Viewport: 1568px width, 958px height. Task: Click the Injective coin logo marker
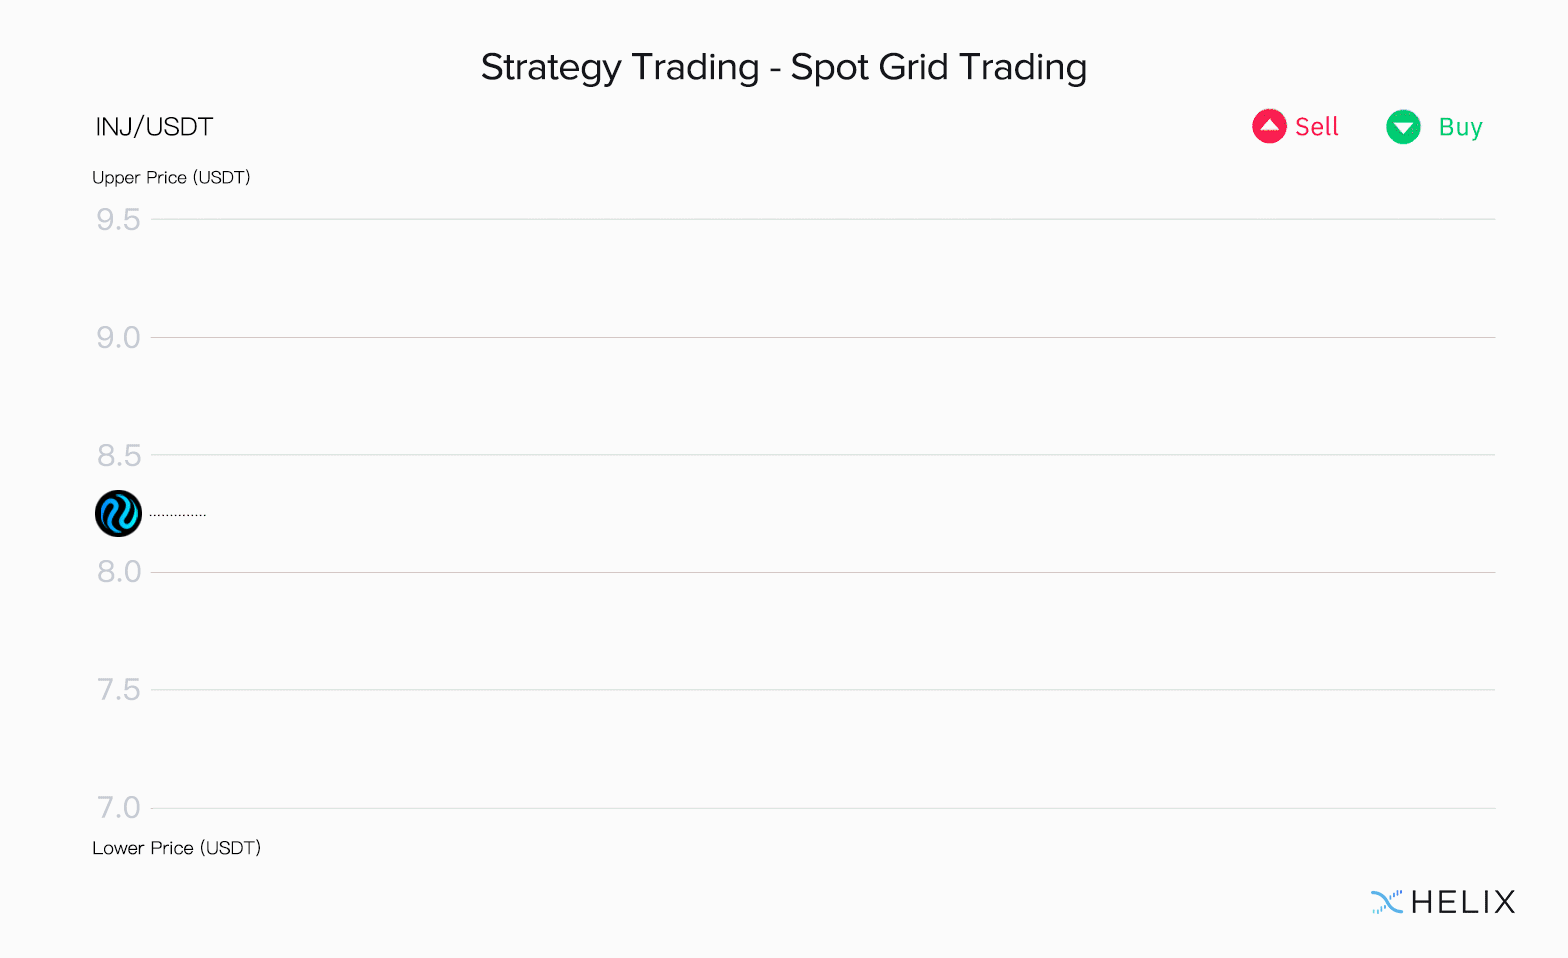(x=118, y=514)
